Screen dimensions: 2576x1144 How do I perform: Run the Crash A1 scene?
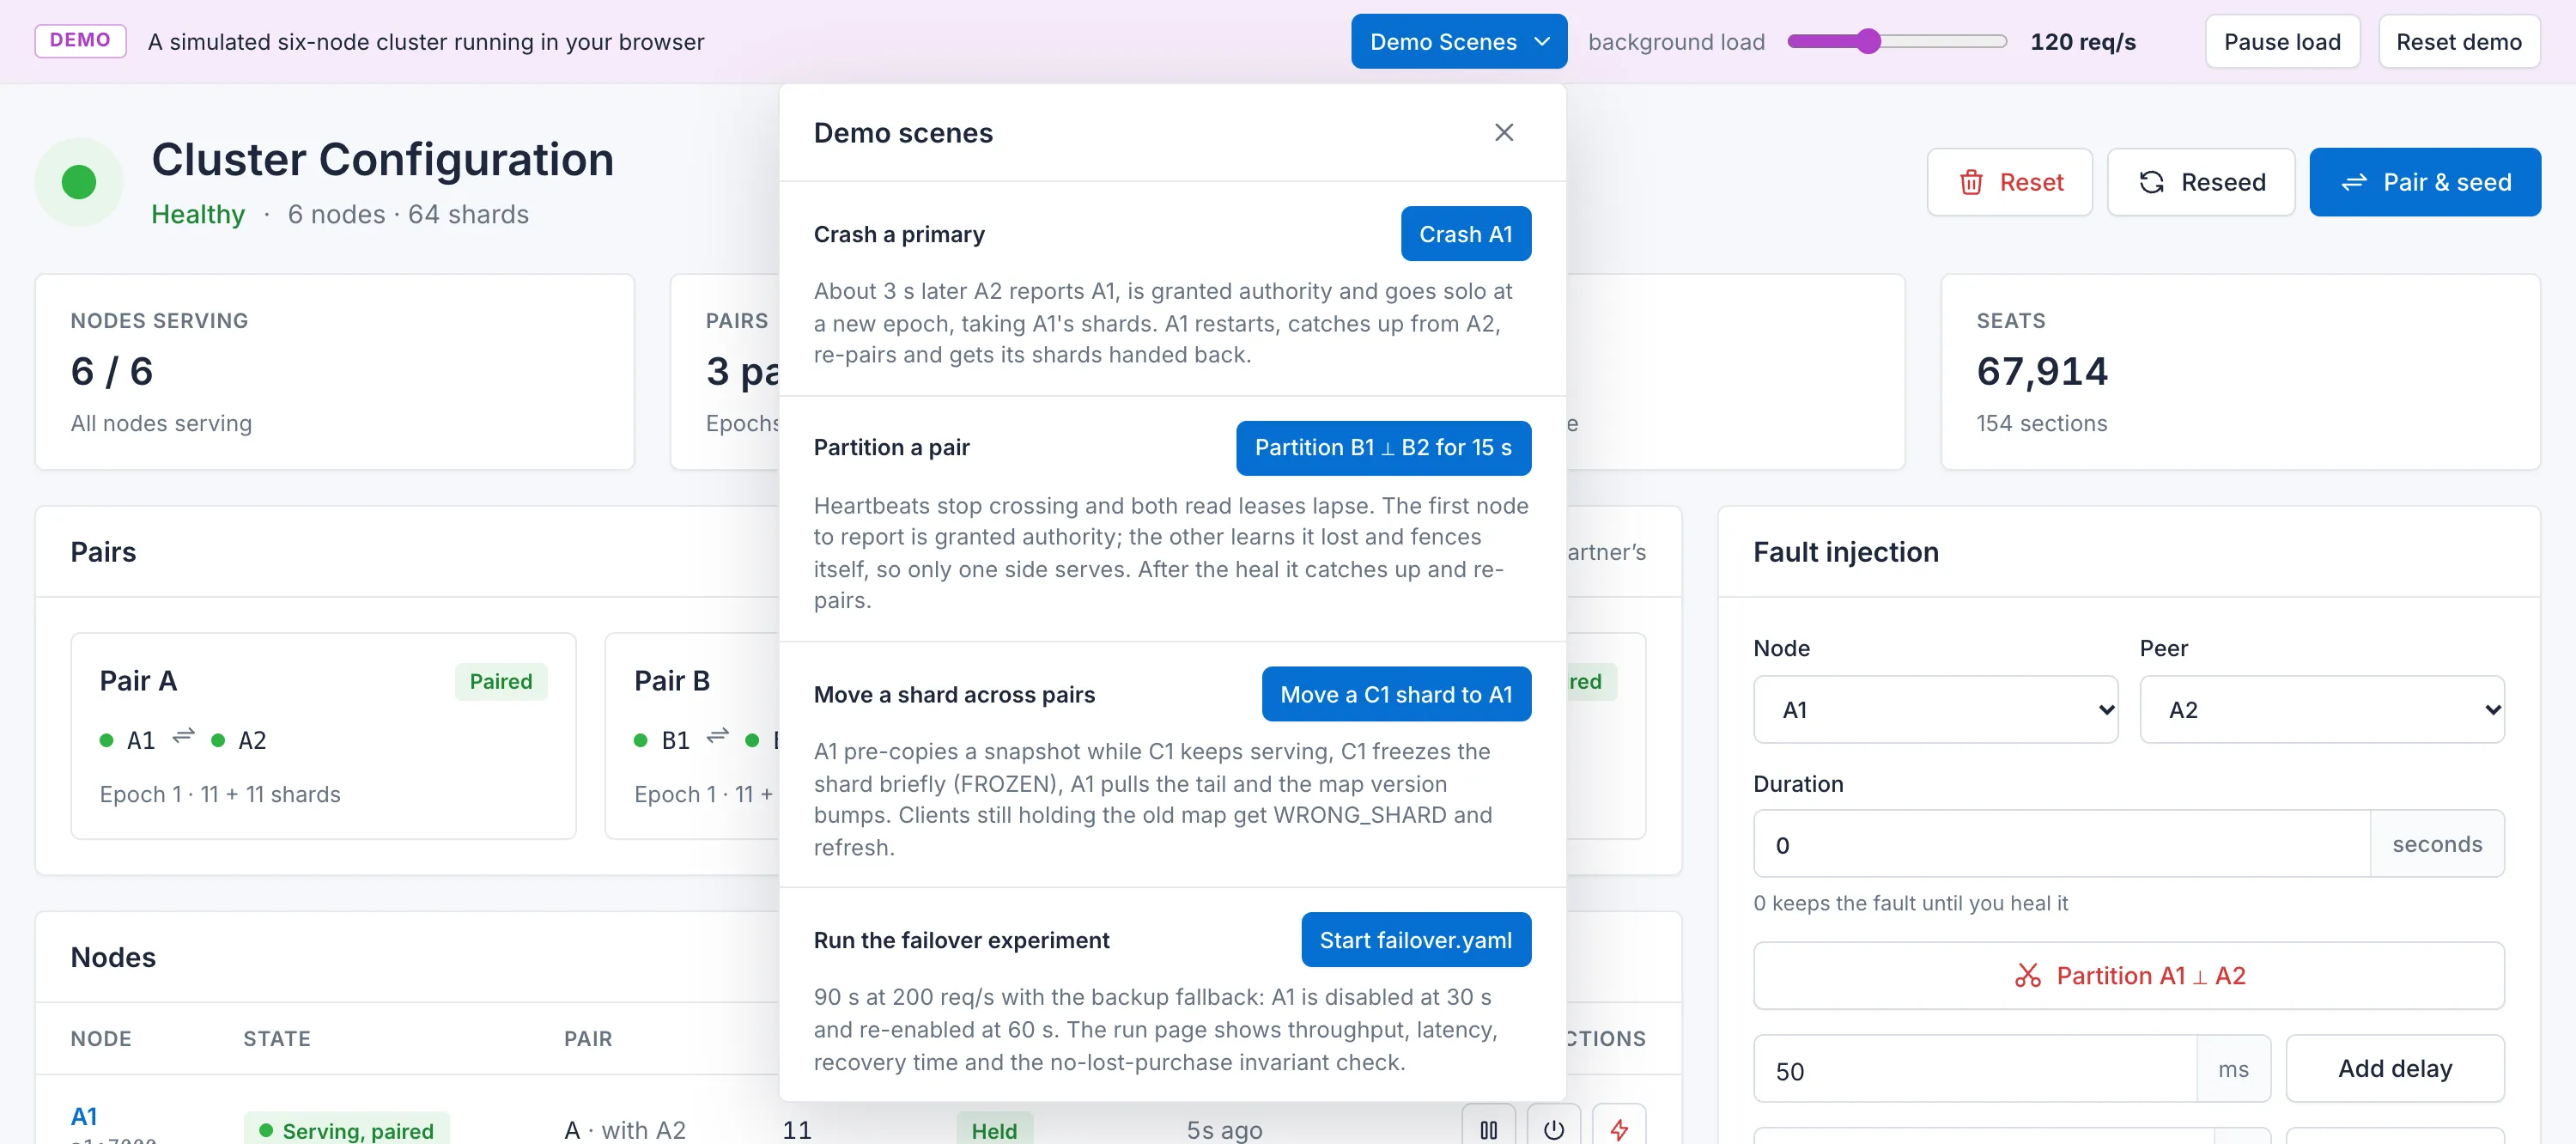pyautogui.click(x=1465, y=233)
